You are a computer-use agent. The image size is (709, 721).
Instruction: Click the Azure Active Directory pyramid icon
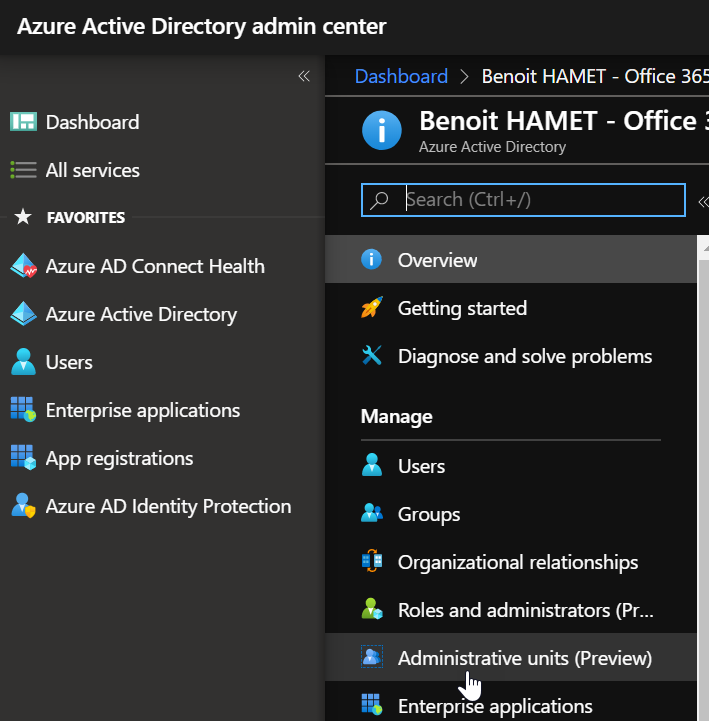(x=22, y=314)
